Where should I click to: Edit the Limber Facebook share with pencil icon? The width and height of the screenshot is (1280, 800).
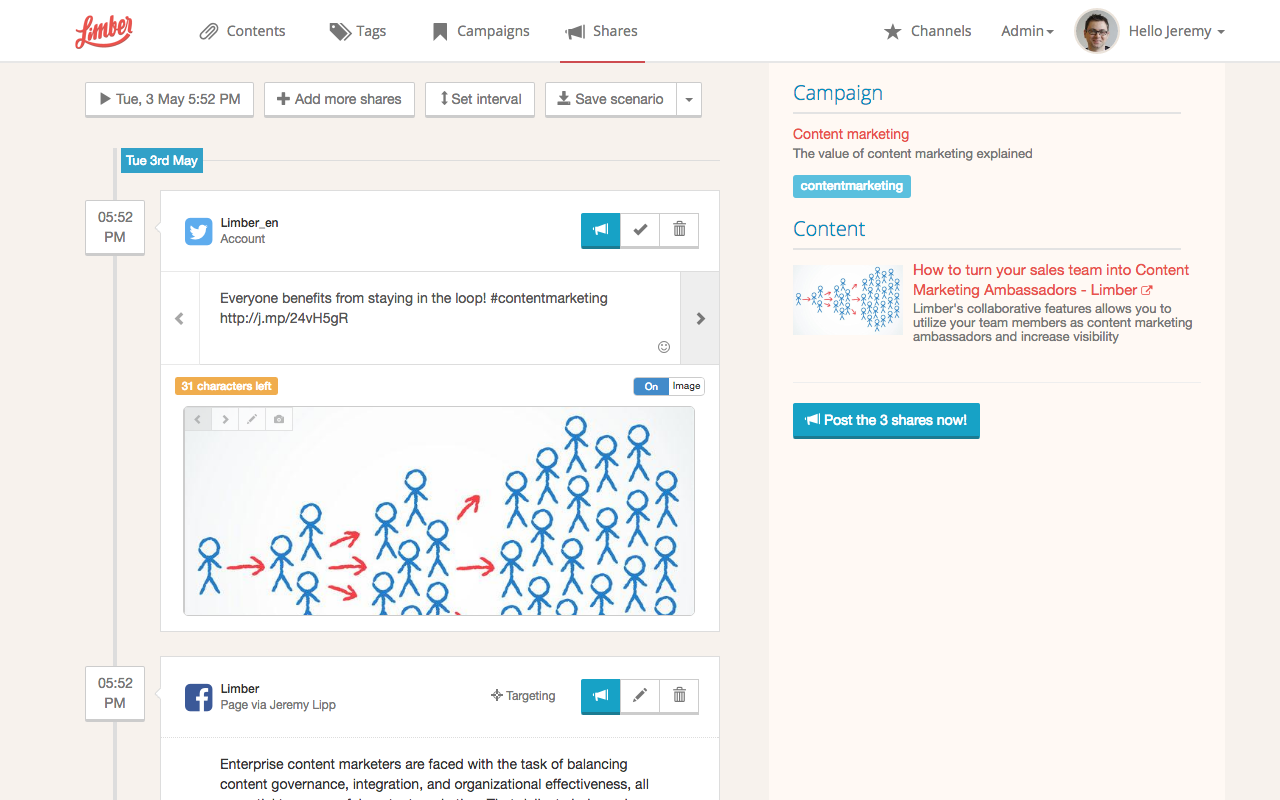point(640,695)
